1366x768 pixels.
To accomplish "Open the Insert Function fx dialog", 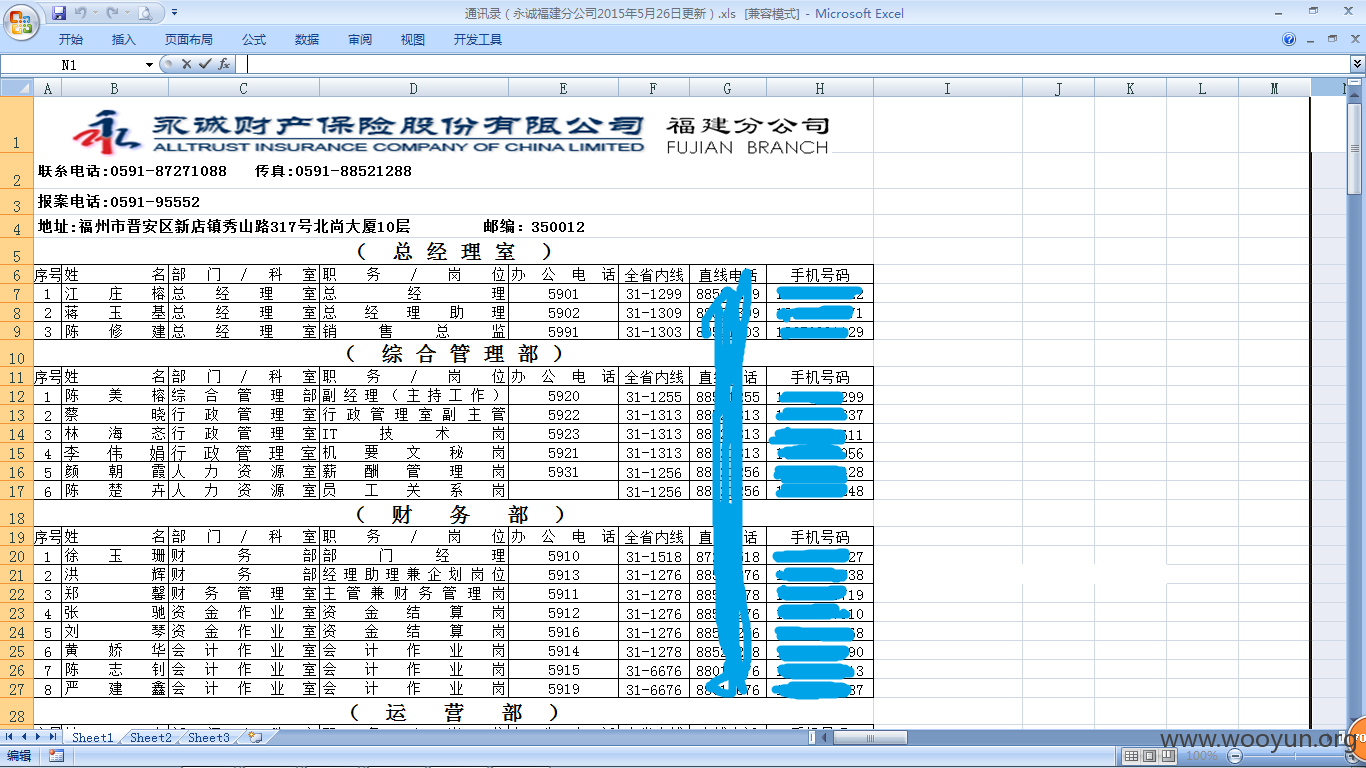I will [224, 64].
